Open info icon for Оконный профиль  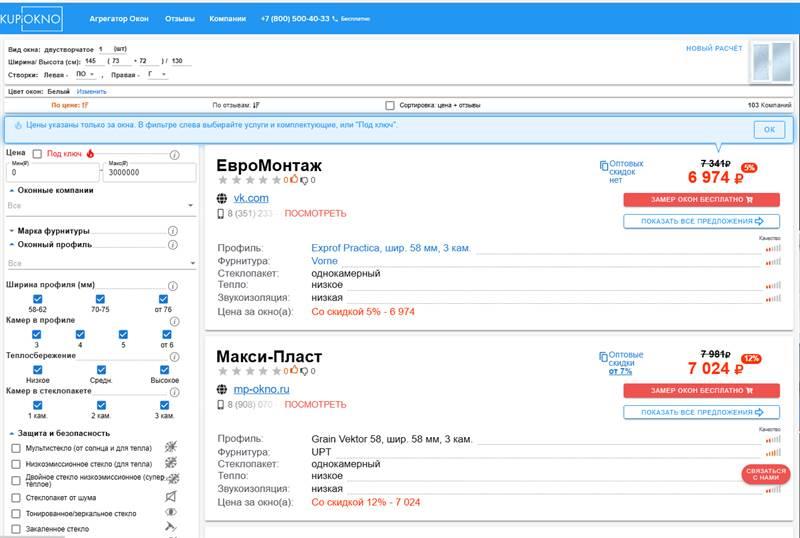click(173, 244)
